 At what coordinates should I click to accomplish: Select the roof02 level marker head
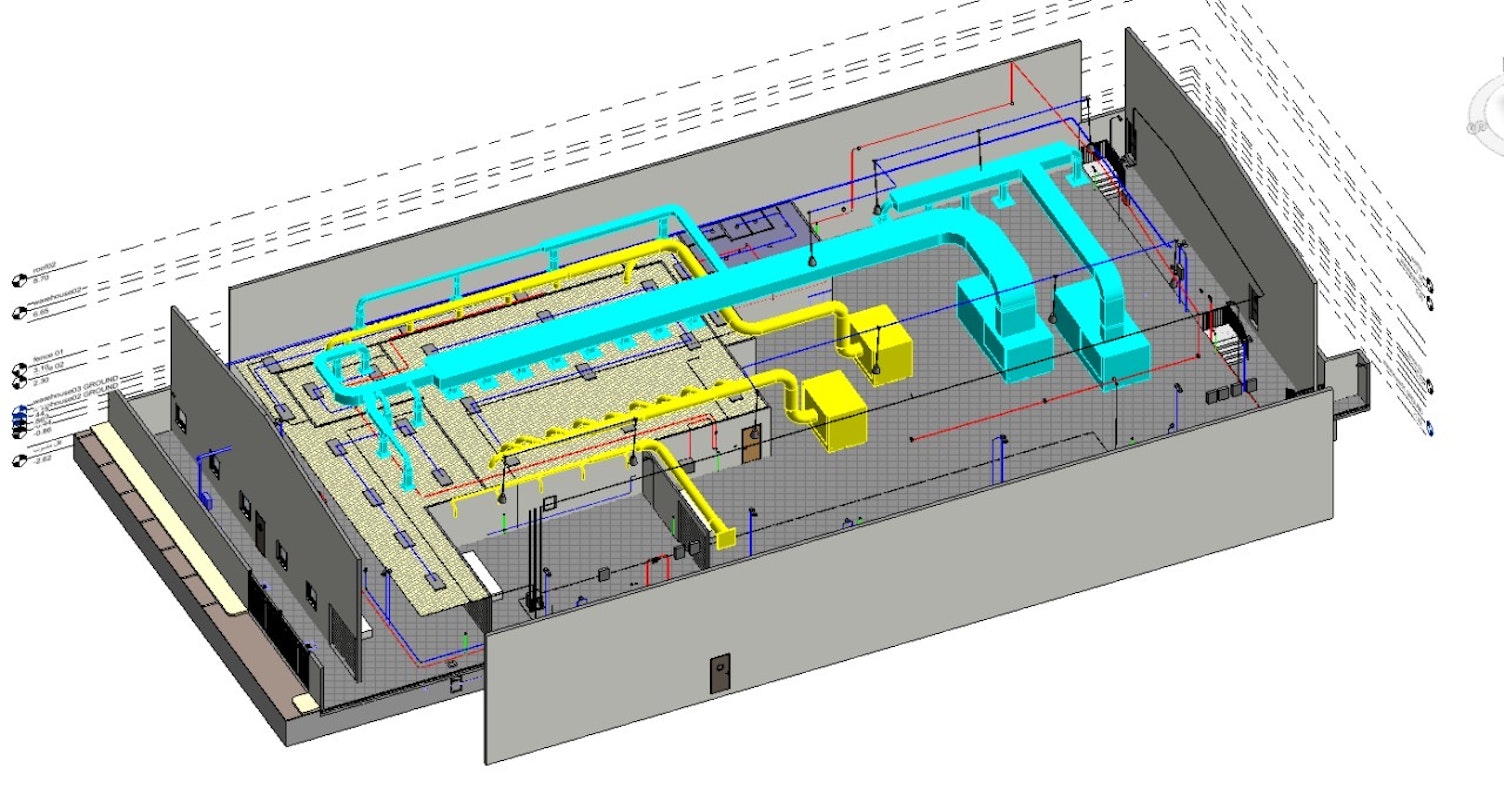[x=18, y=279]
